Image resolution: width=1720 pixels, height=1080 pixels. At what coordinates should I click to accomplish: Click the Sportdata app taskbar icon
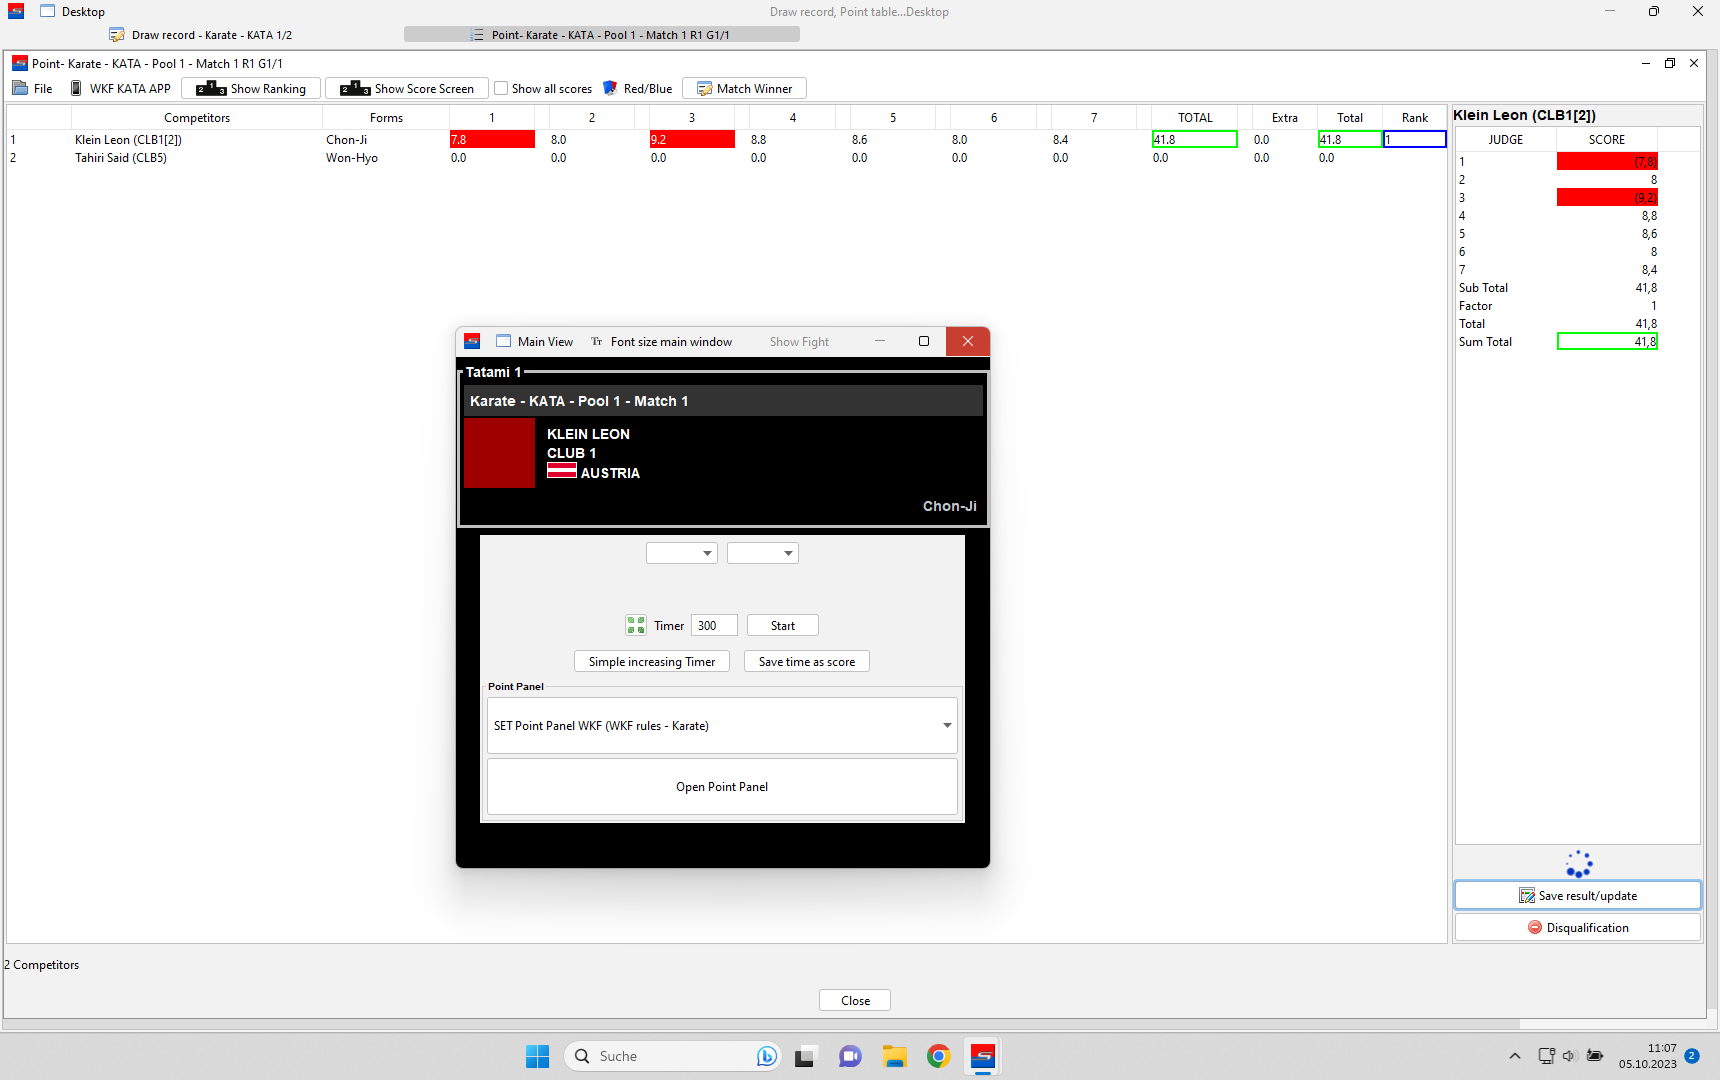(x=983, y=1056)
